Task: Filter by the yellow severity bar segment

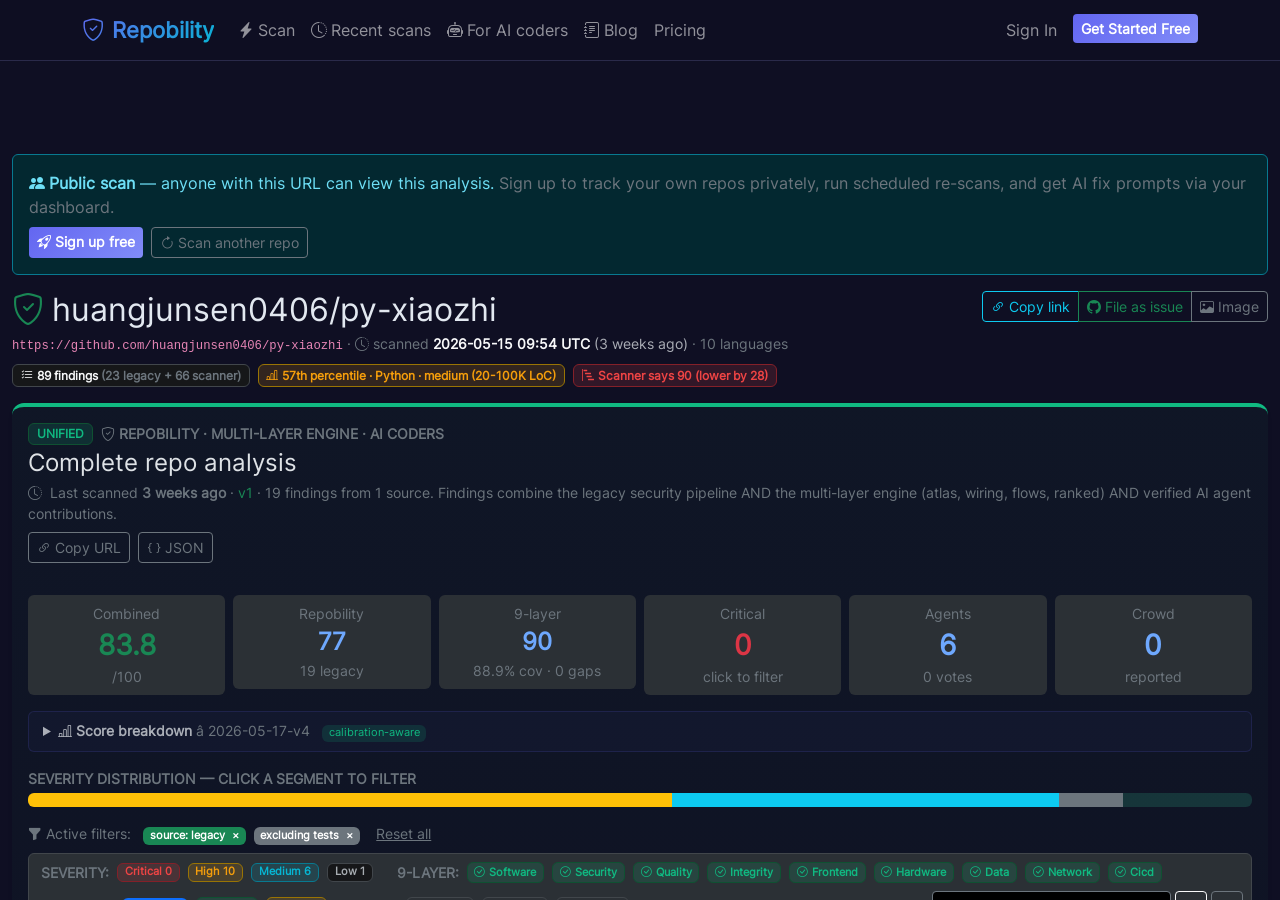Action: [x=350, y=800]
